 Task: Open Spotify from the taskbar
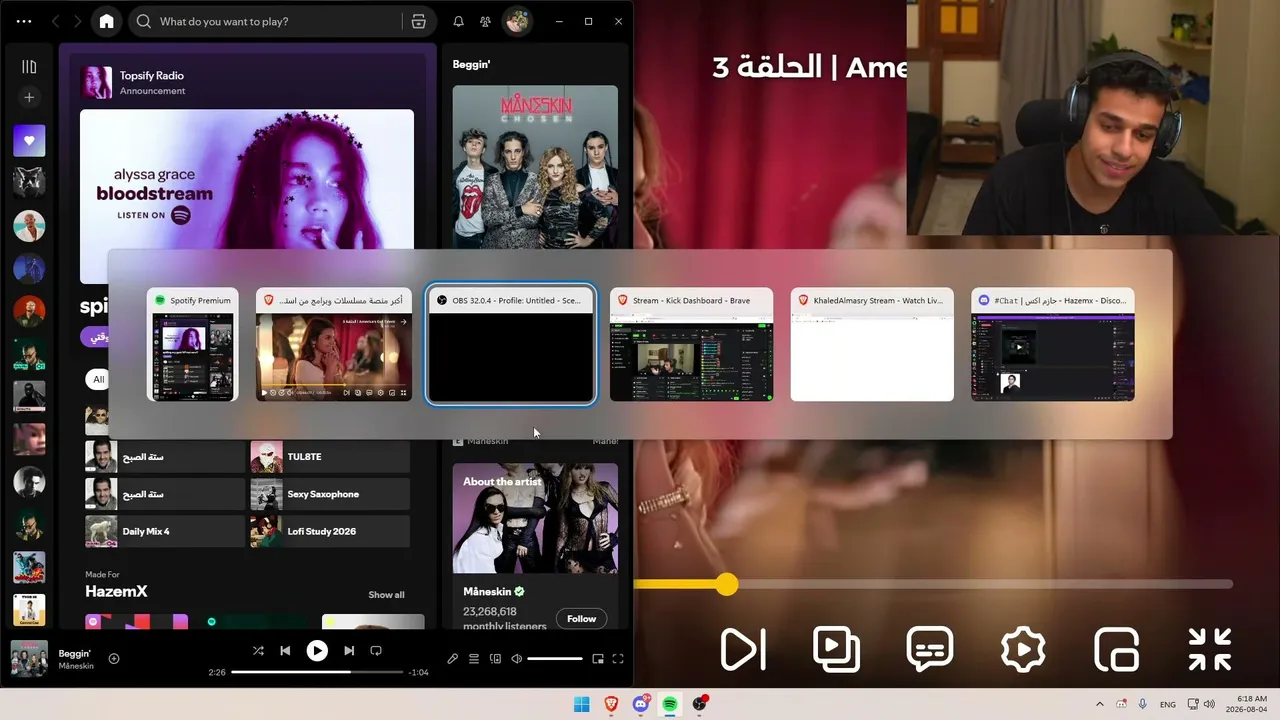click(670, 704)
